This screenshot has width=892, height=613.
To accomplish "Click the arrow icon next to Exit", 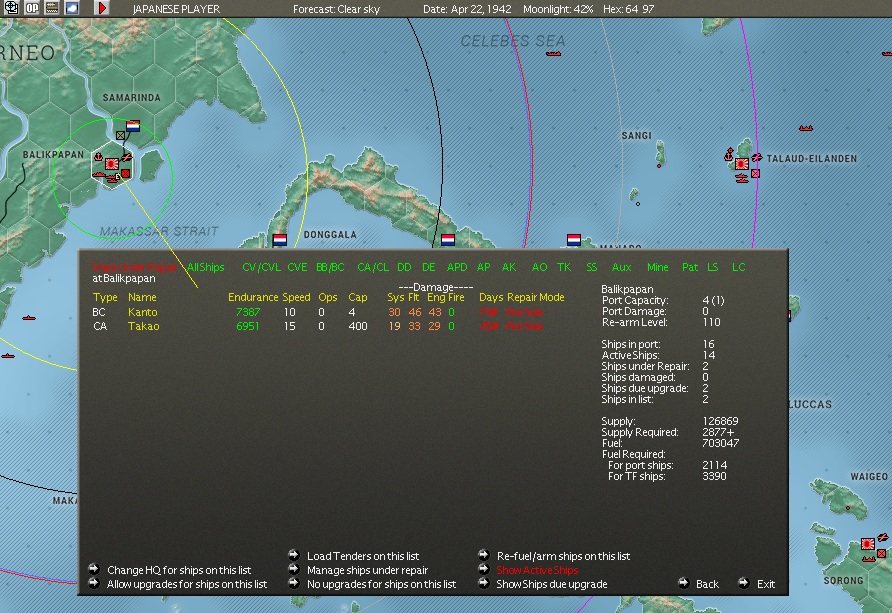I will (744, 583).
